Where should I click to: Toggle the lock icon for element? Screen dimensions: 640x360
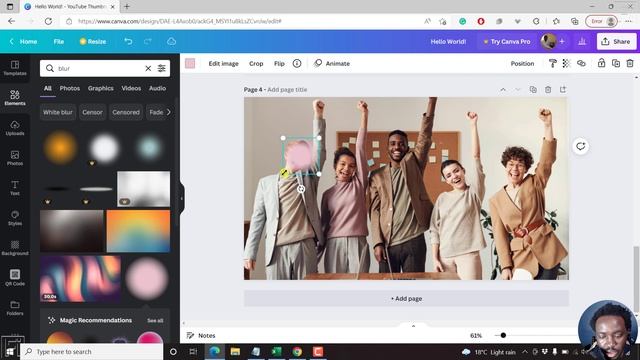[x=601, y=63]
